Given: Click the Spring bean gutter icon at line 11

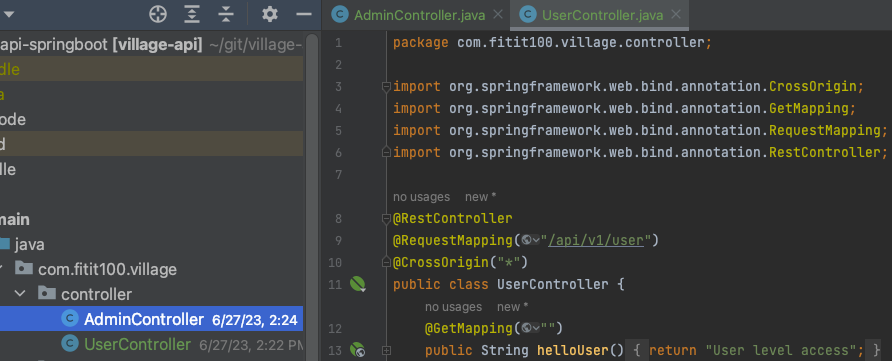Looking at the screenshot, I should 357,284.
